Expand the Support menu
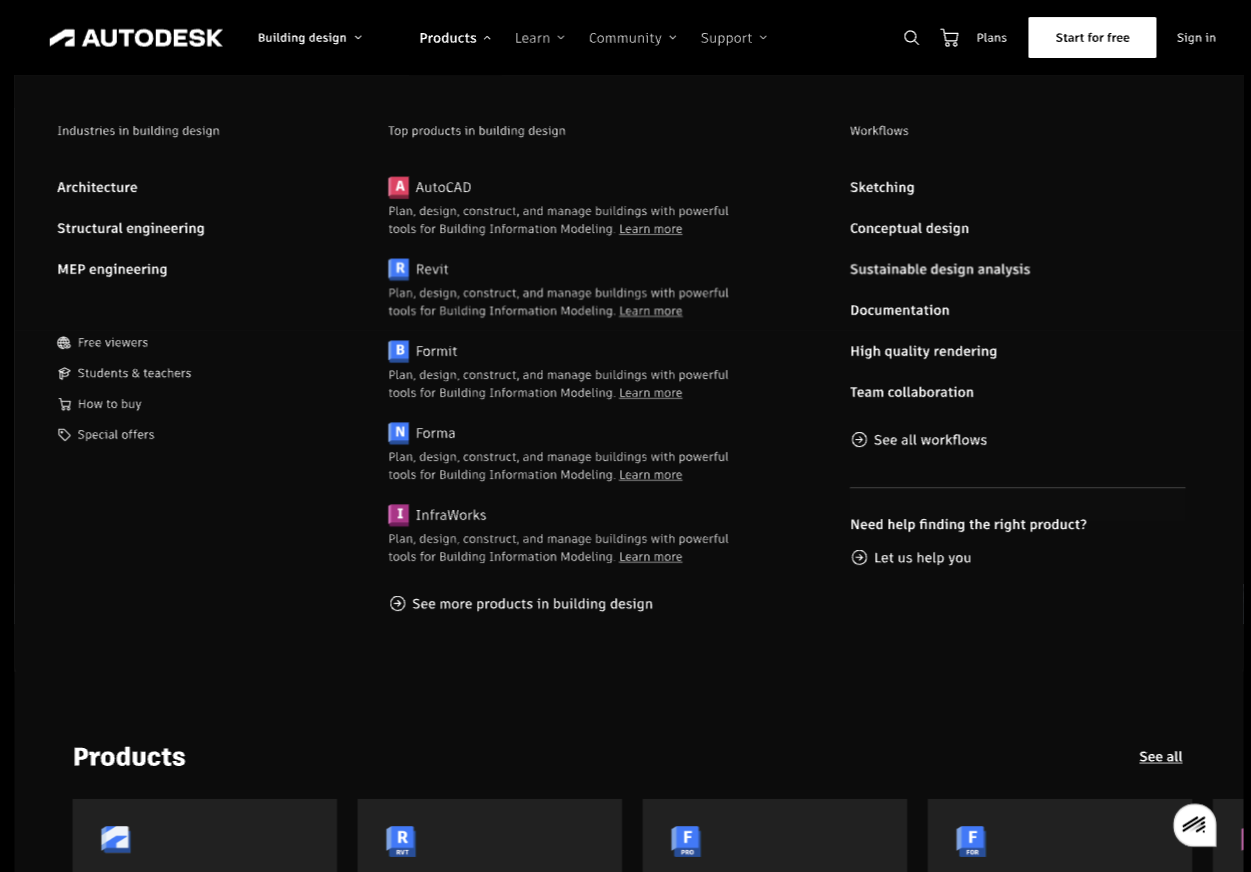 [734, 38]
